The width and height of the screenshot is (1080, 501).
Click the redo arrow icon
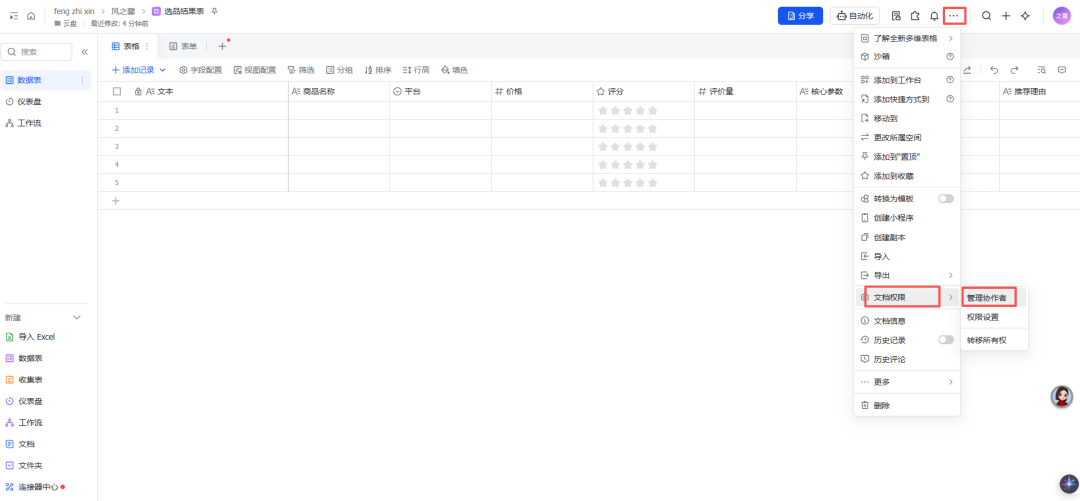click(1014, 70)
